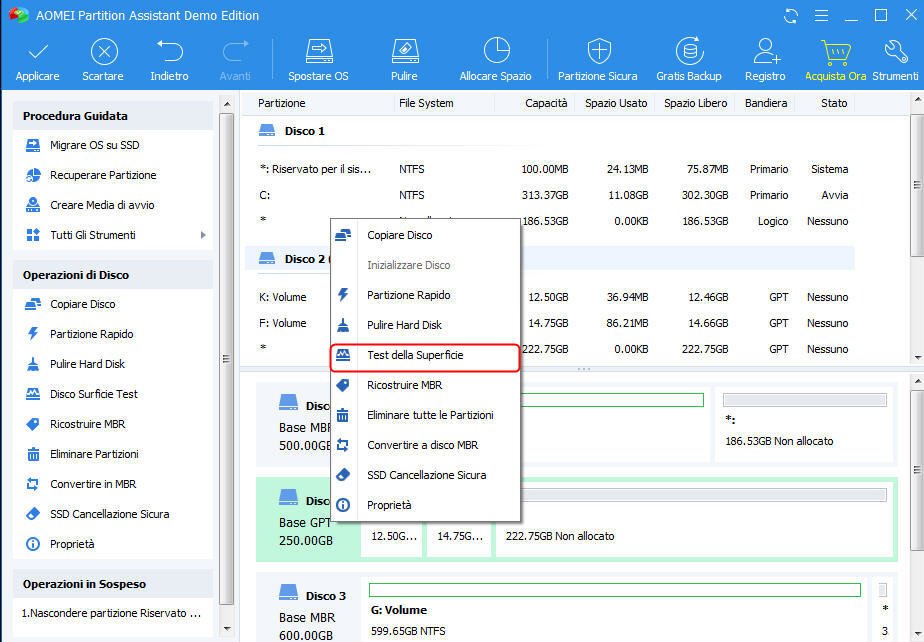Viewport: 924px width, 642px height.
Task: Click the partition list scroll down arrow
Action: click(918, 358)
